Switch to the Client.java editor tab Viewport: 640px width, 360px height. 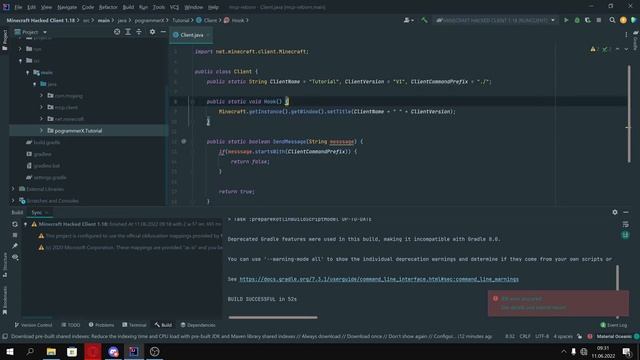click(x=191, y=35)
